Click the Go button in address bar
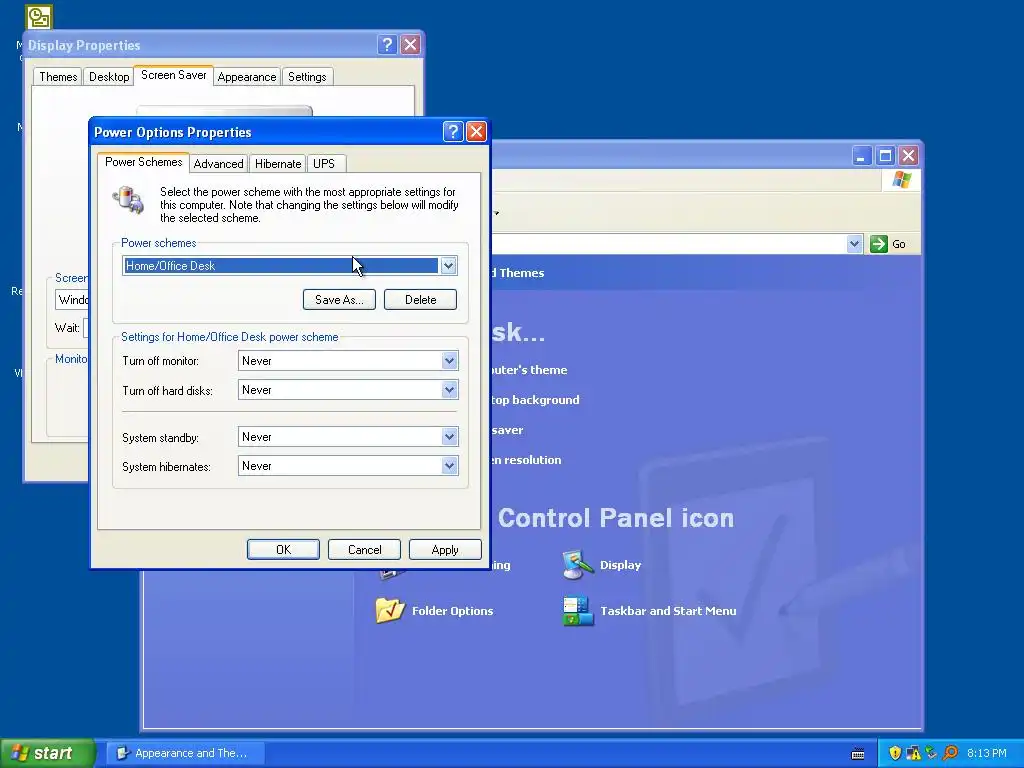The image size is (1024, 768). tap(891, 244)
